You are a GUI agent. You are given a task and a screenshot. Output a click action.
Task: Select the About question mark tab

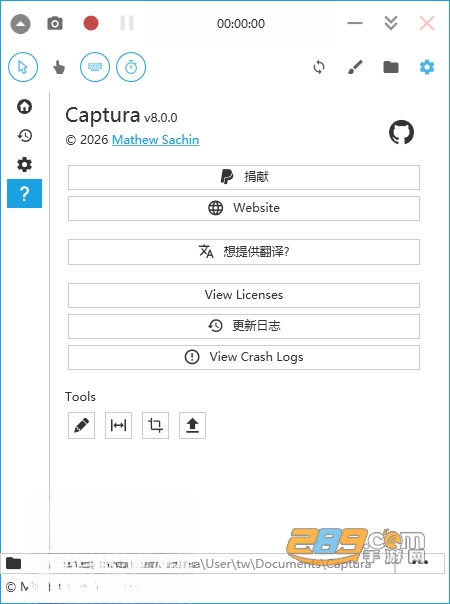(x=25, y=193)
